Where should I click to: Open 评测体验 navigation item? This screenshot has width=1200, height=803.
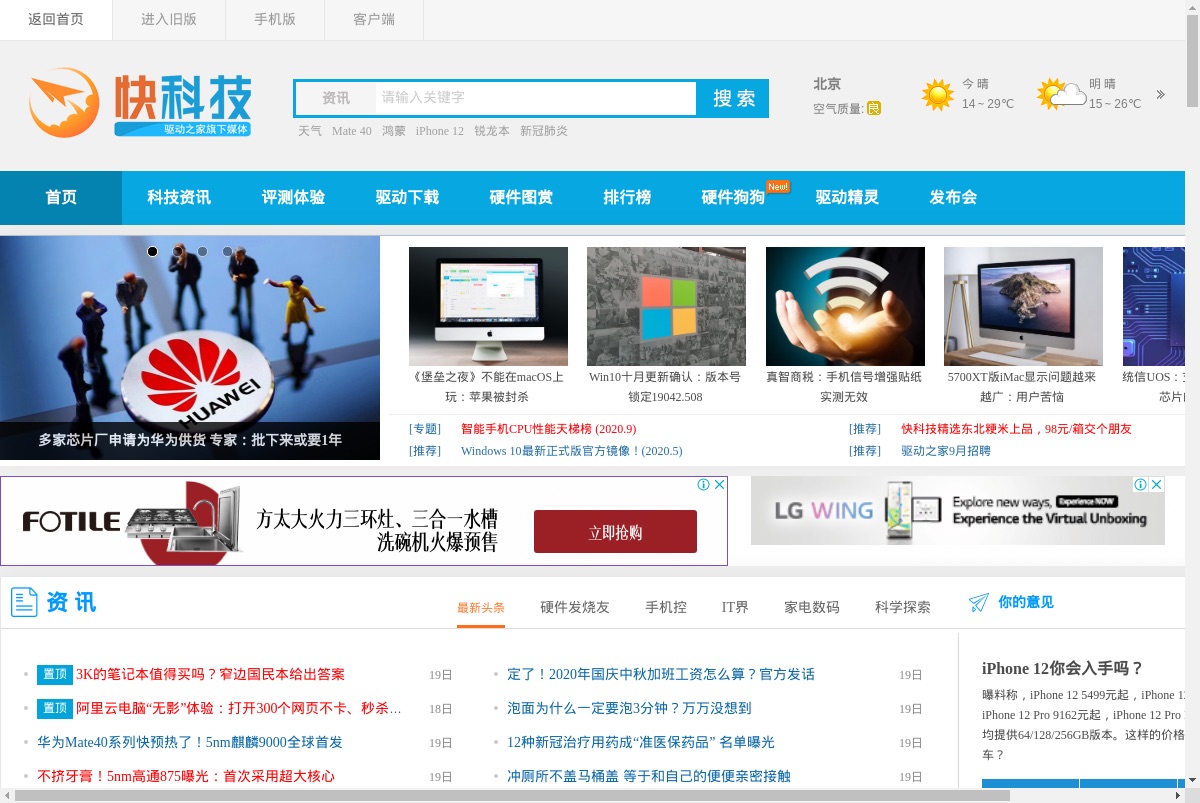click(x=293, y=198)
